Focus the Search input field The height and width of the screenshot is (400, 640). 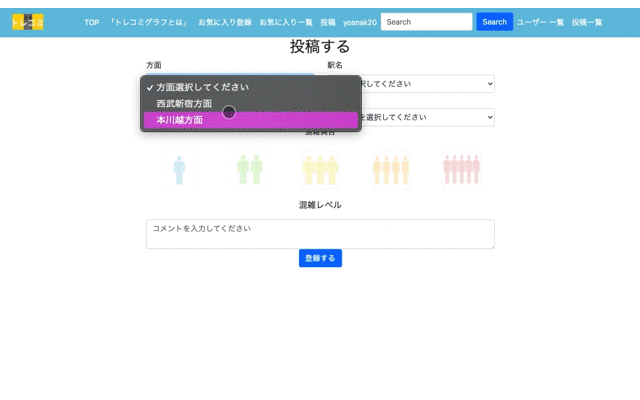427,22
